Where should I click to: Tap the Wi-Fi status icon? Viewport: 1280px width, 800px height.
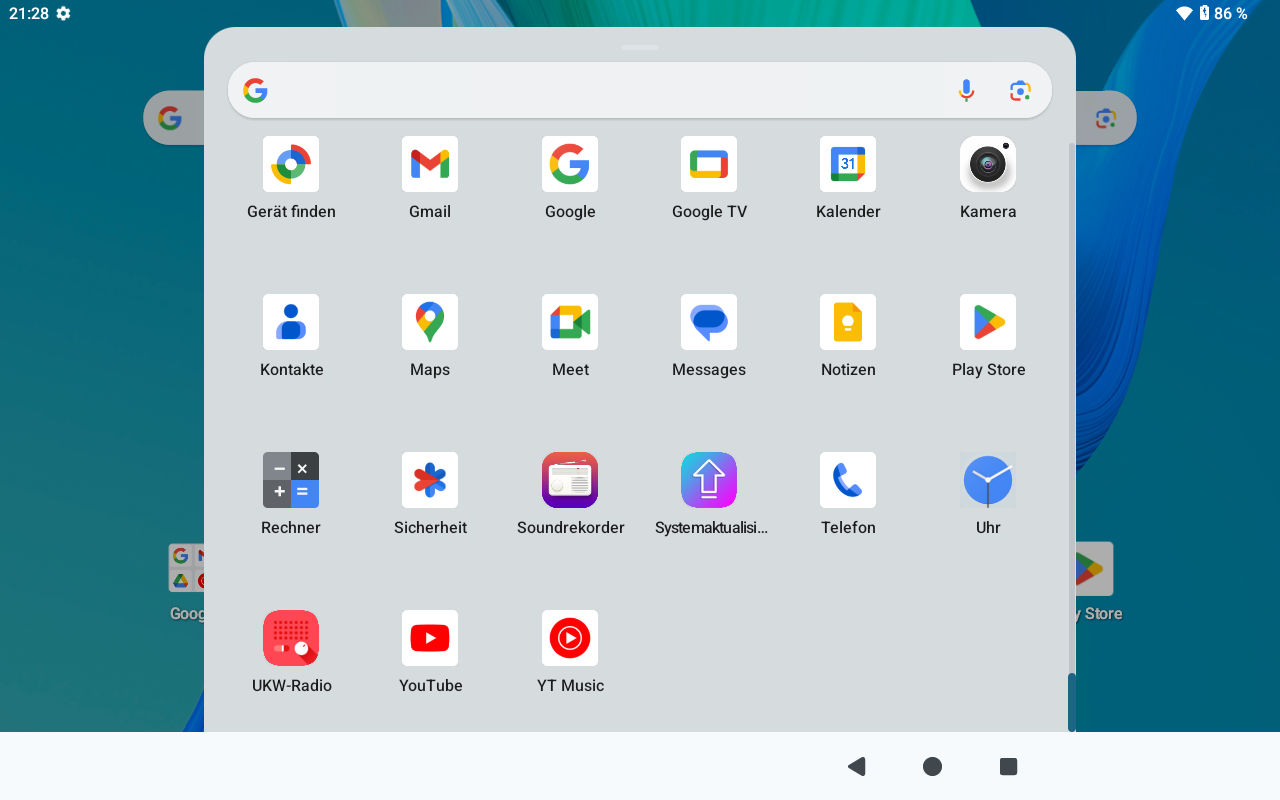(x=1184, y=13)
